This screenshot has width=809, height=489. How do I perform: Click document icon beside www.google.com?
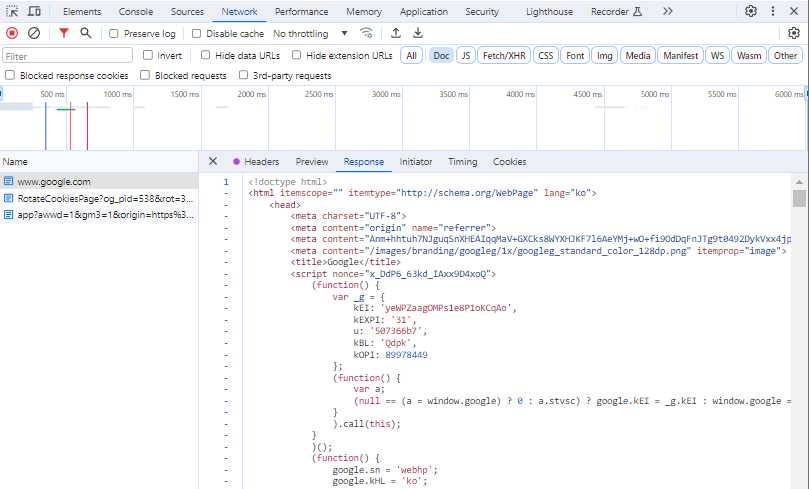click(x=9, y=181)
